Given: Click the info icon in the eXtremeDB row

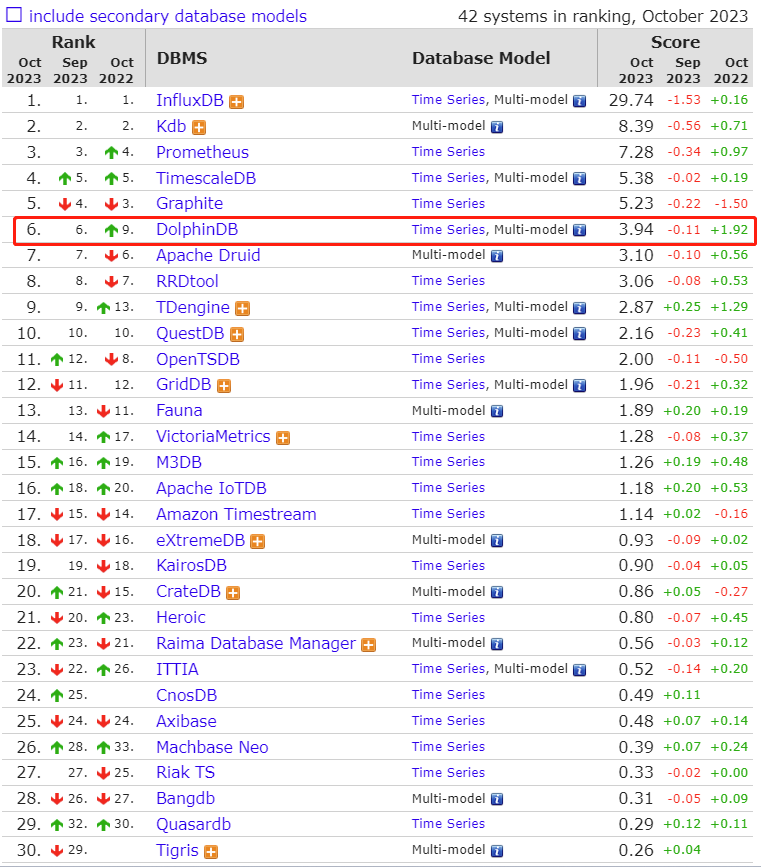Looking at the screenshot, I should click(497, 540).
